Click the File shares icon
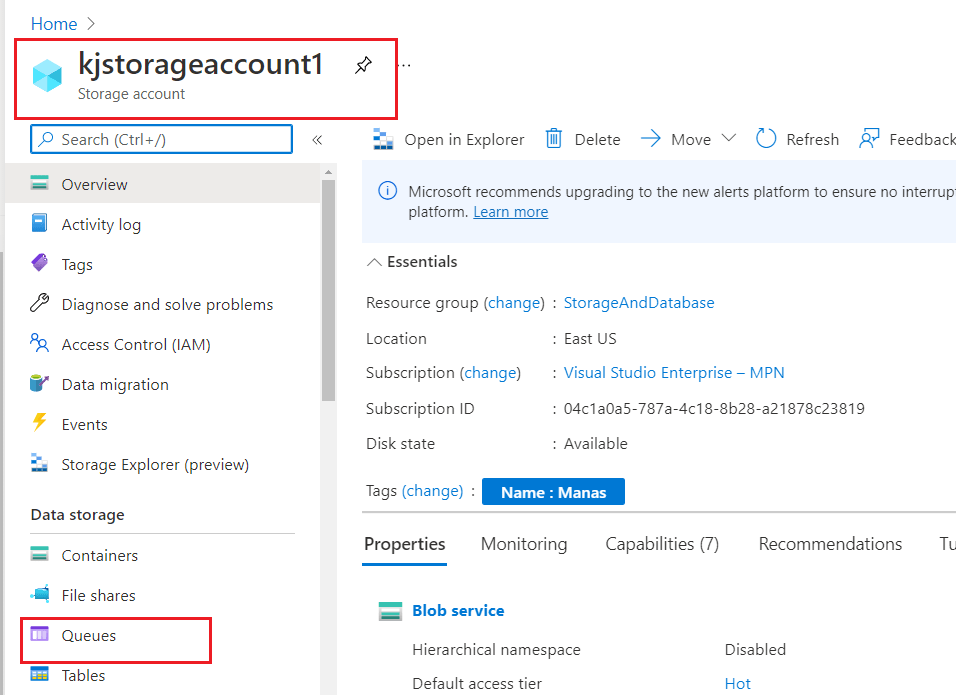Image resolution: width=956 pixels, height=695 pixels. click(x=40, y=594)
